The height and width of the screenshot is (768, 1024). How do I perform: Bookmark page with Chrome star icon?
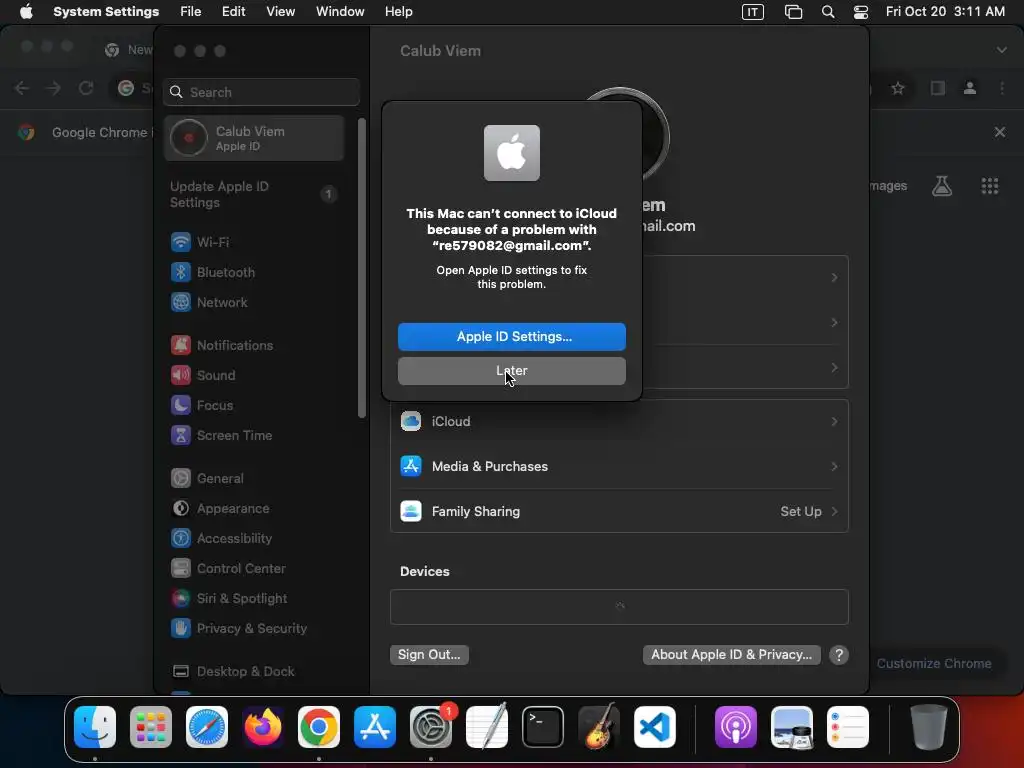[x=898, y=88]
